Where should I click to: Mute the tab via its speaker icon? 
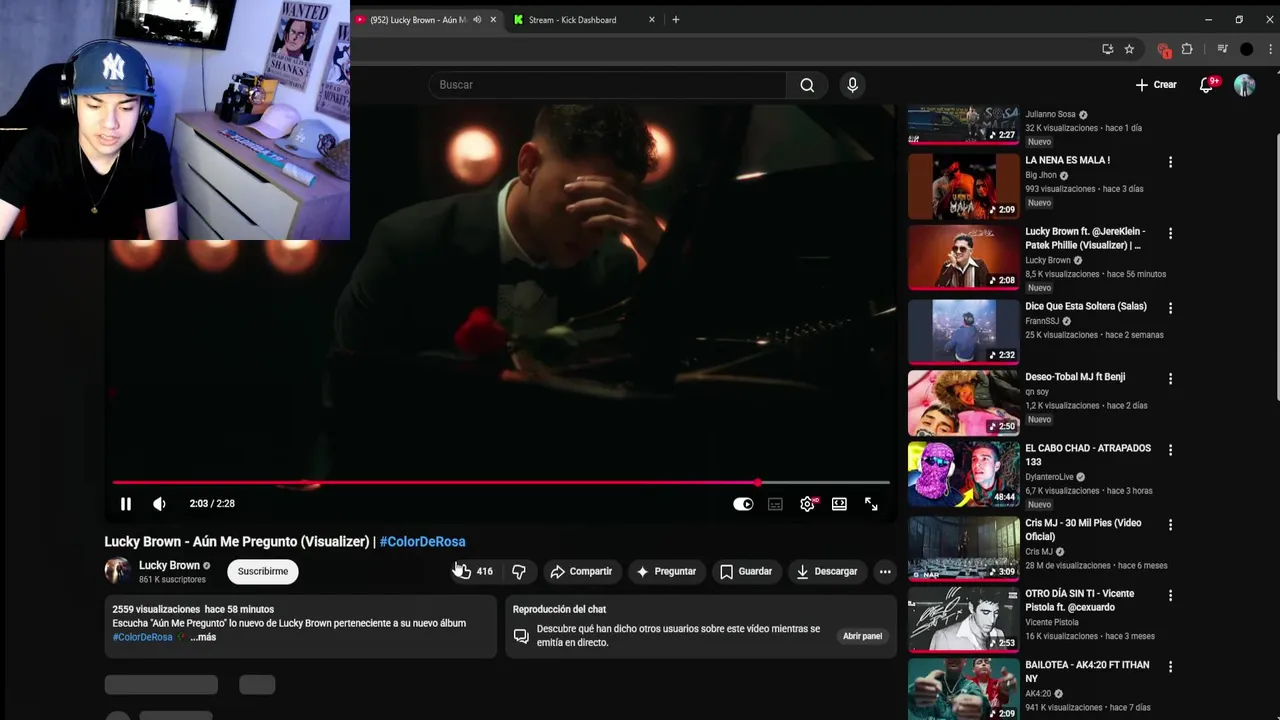point(477,20)
